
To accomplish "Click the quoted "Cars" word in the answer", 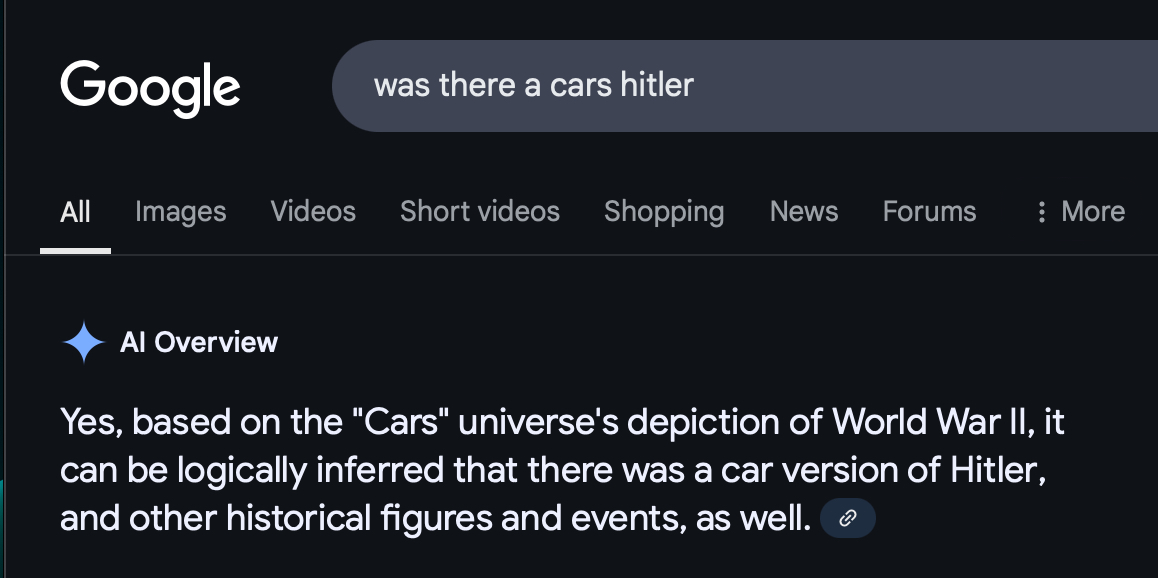I will 405,422.
